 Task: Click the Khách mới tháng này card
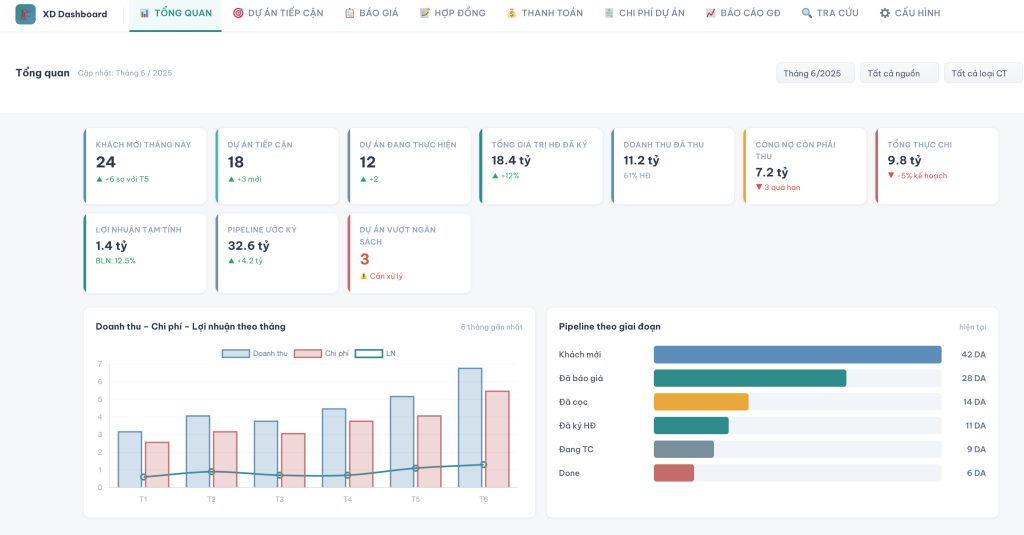pos(145,166)
